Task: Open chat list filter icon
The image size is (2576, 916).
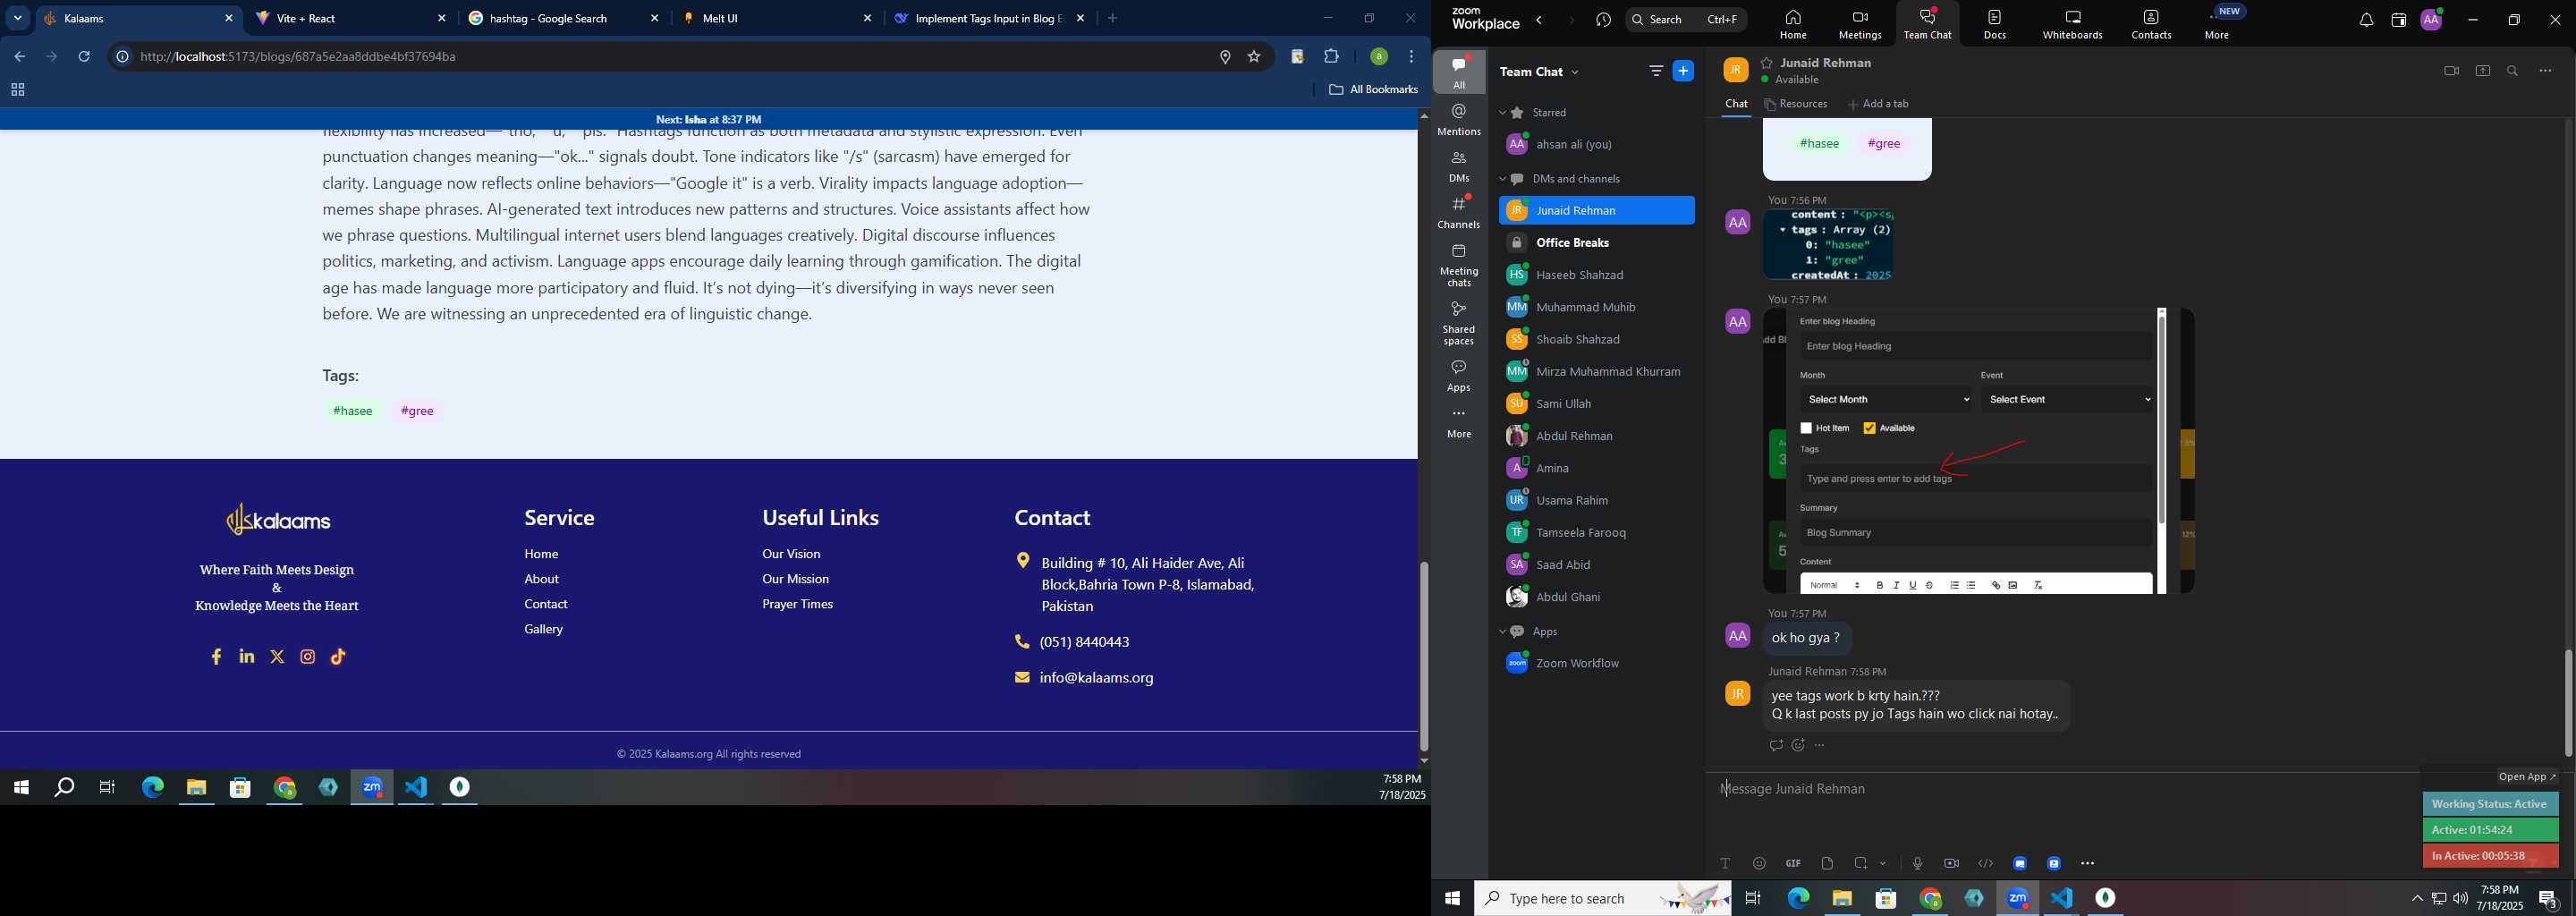Action: click(x=1655, y=71)
